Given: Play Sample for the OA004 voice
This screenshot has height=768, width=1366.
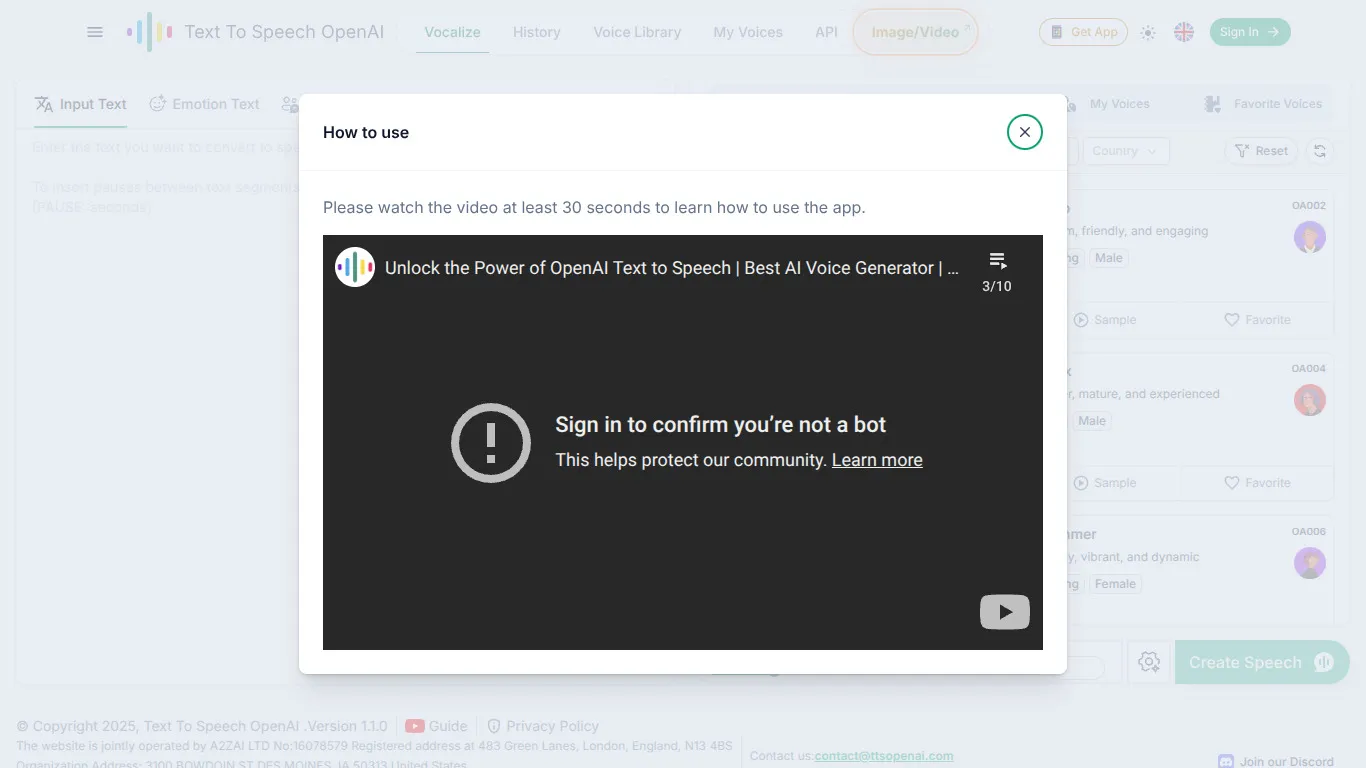Looking at the screenshot, I should (x=1105, y=483).
